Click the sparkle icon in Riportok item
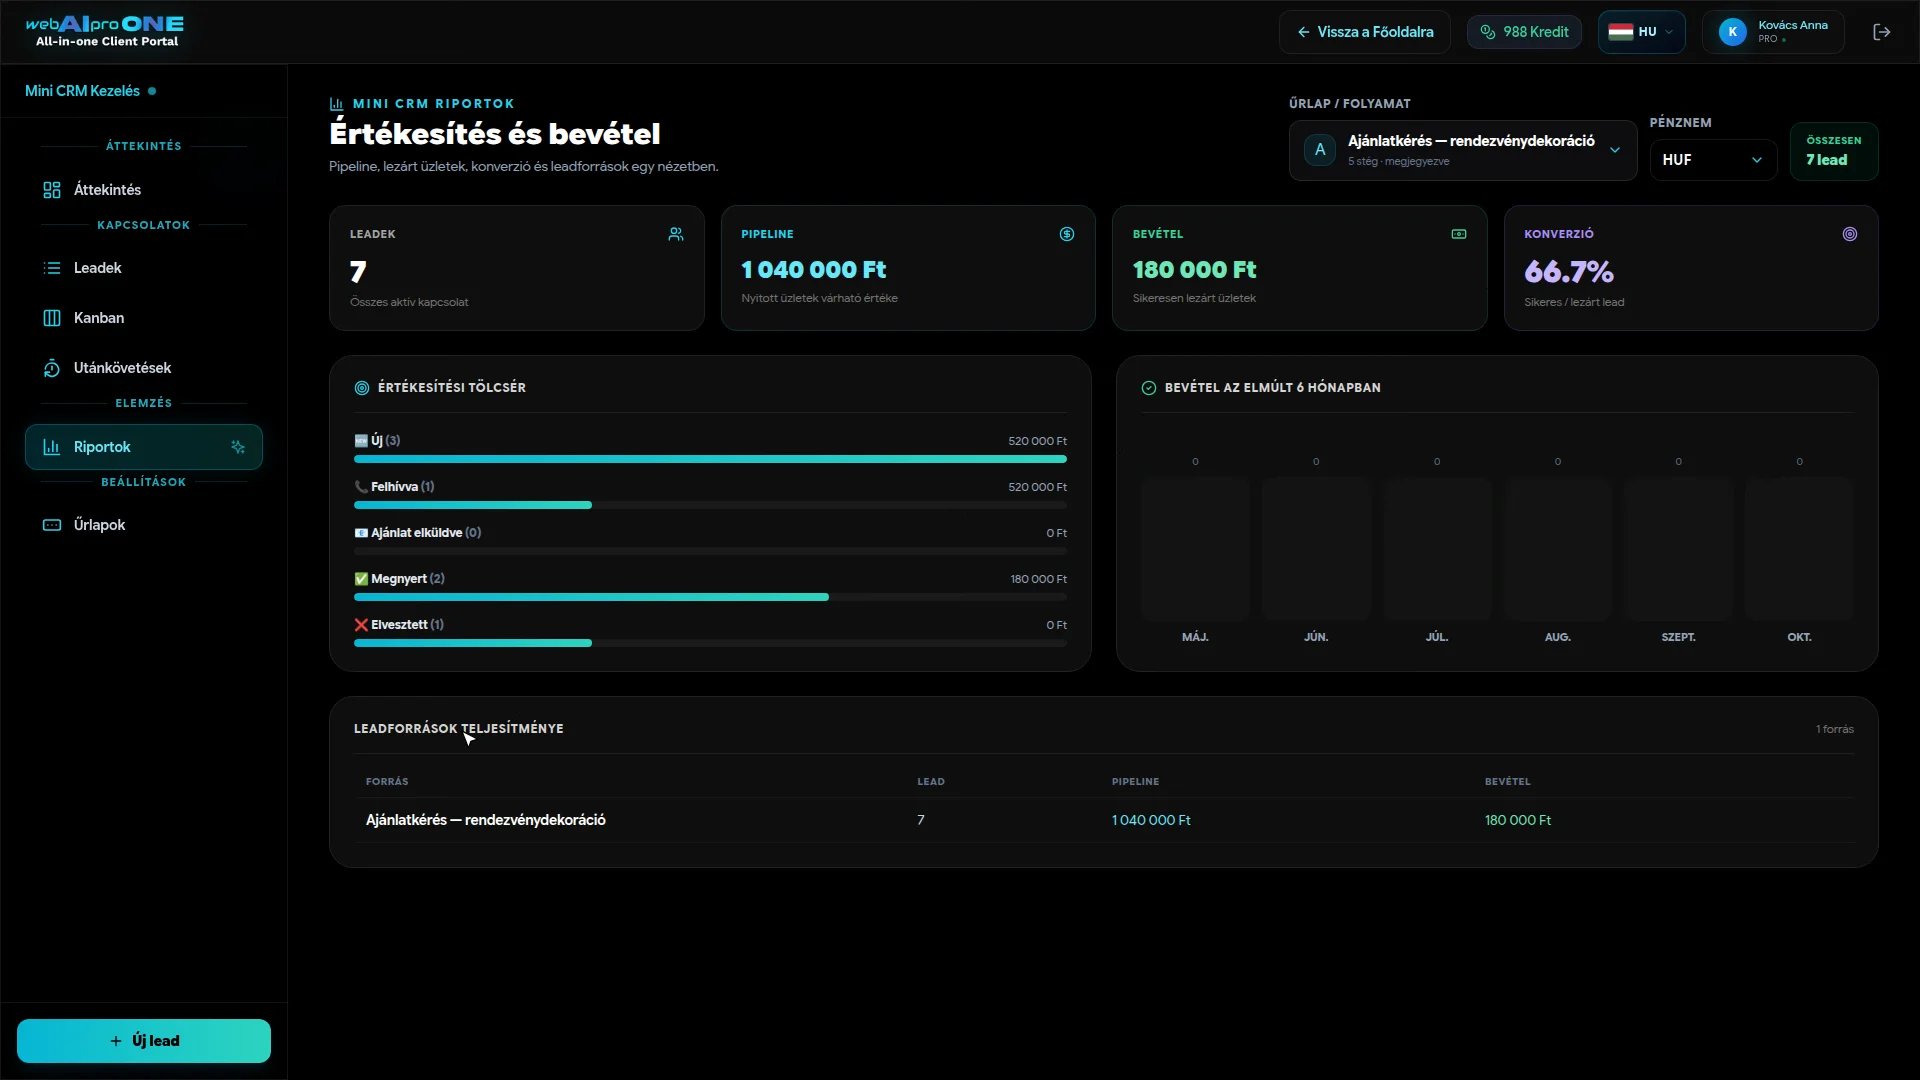Screen dimensions: 1920x1080 (x=238, y=447)
